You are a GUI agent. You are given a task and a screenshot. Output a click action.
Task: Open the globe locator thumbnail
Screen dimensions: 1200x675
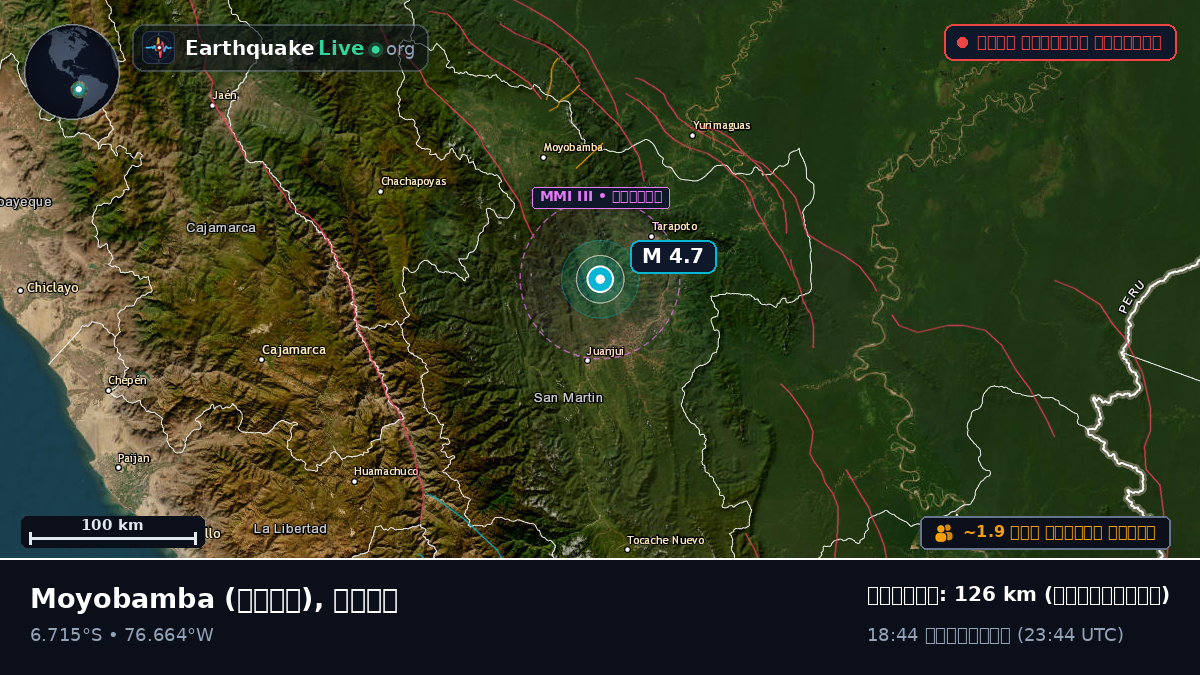pos(72,72)
